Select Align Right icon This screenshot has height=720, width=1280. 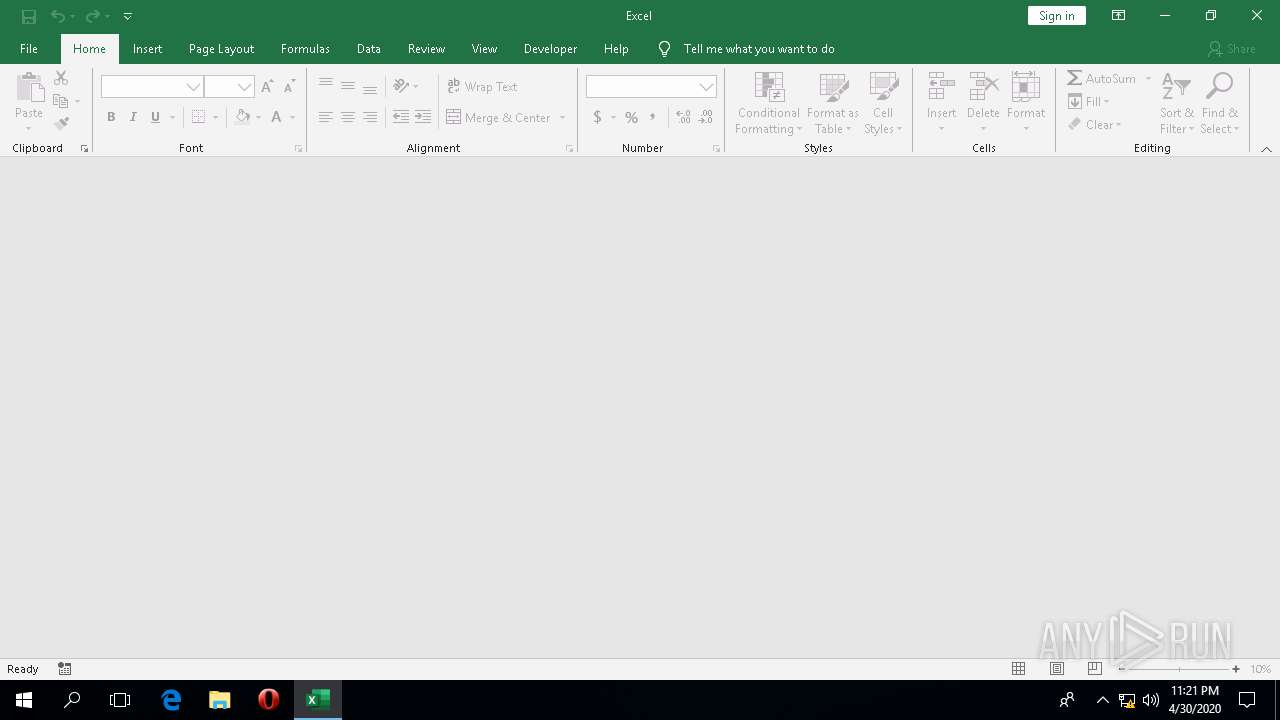point(370,117)
